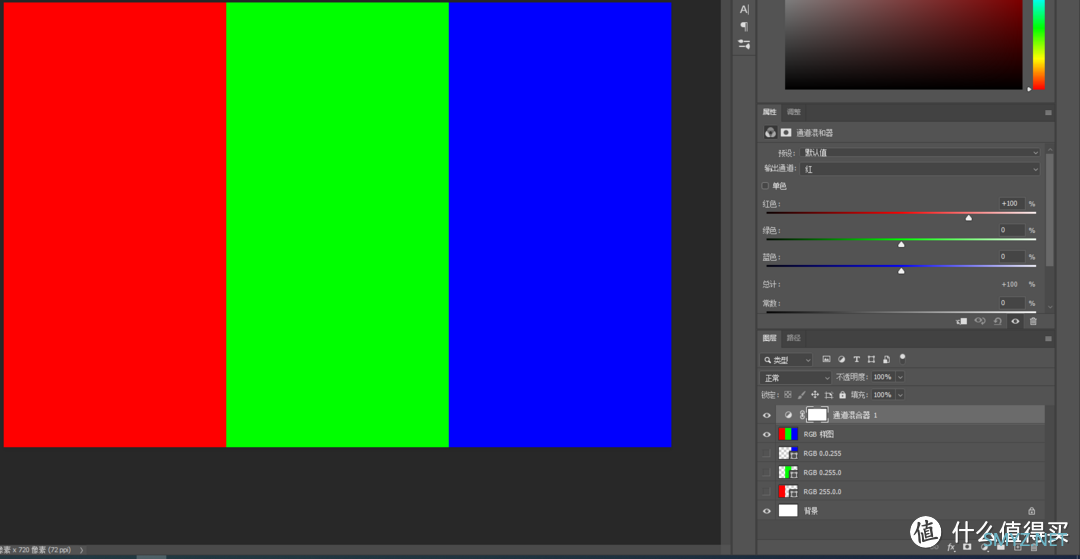Click the link icon on 通道混合器 1 layer

[x=802, y=415]
